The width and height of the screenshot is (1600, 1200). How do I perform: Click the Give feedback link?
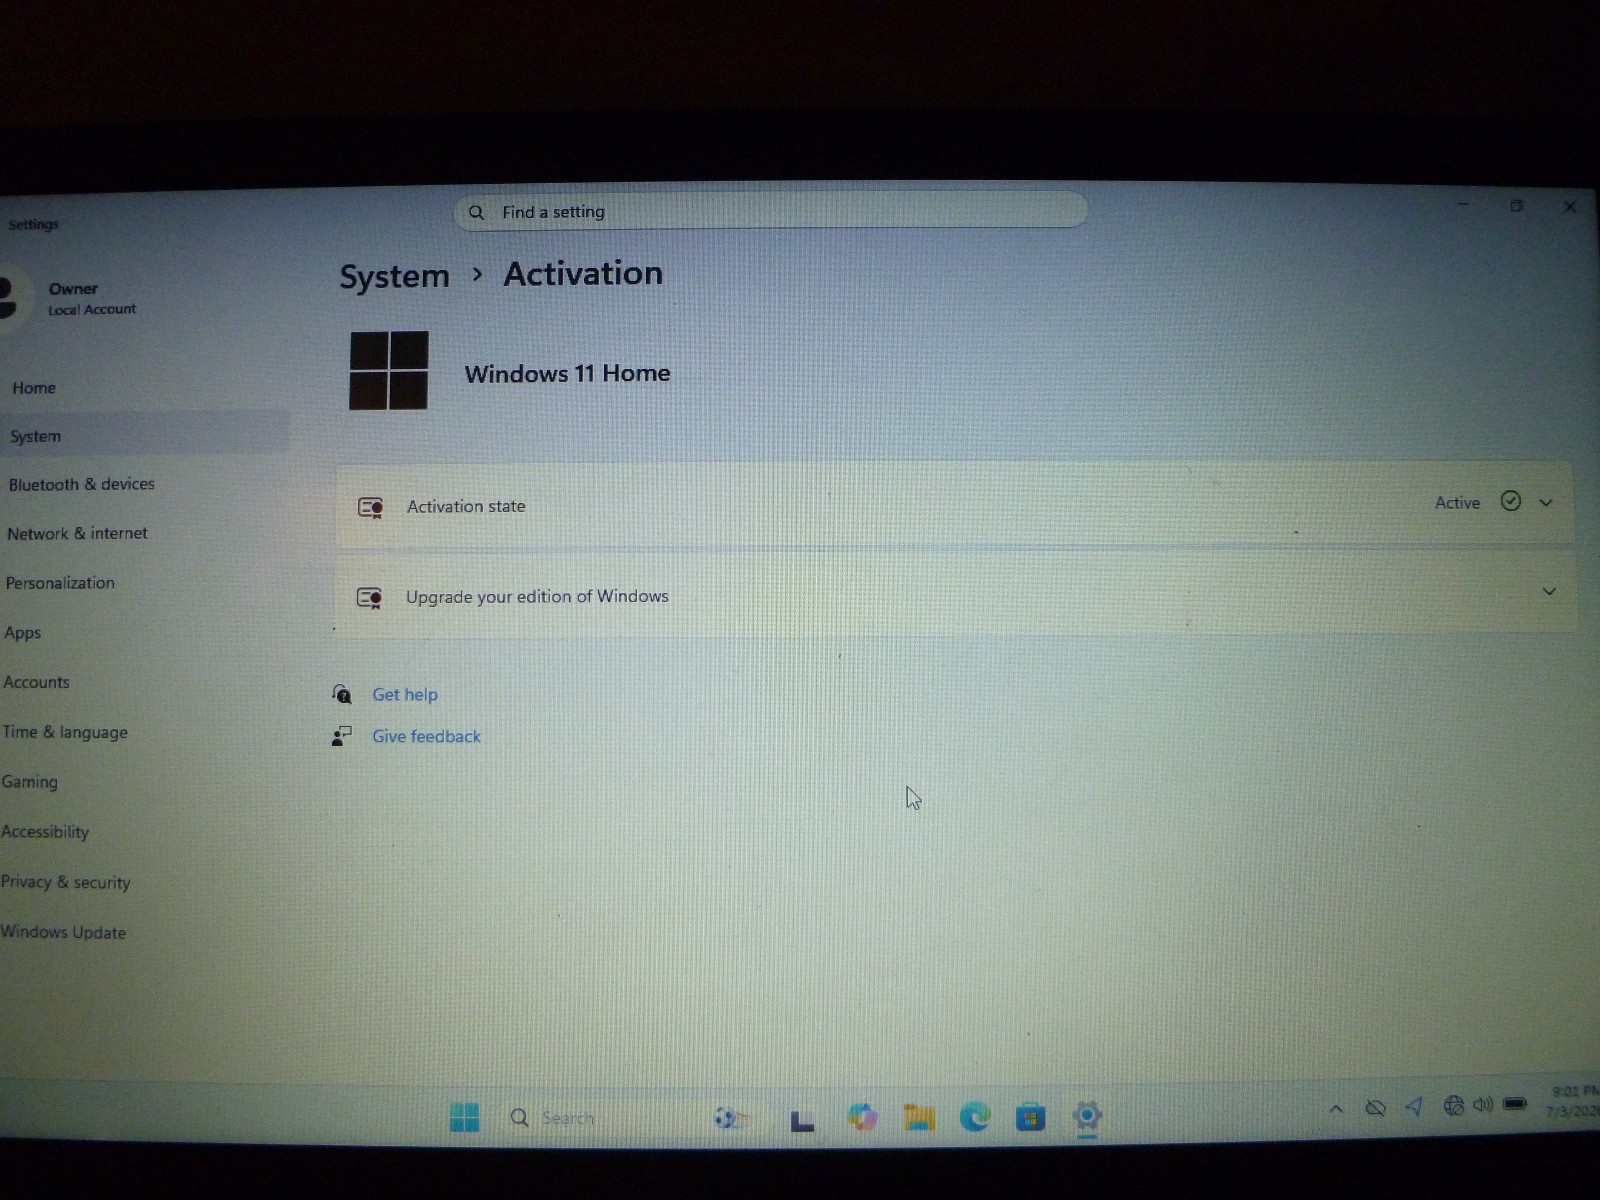[x=426, y=736]
